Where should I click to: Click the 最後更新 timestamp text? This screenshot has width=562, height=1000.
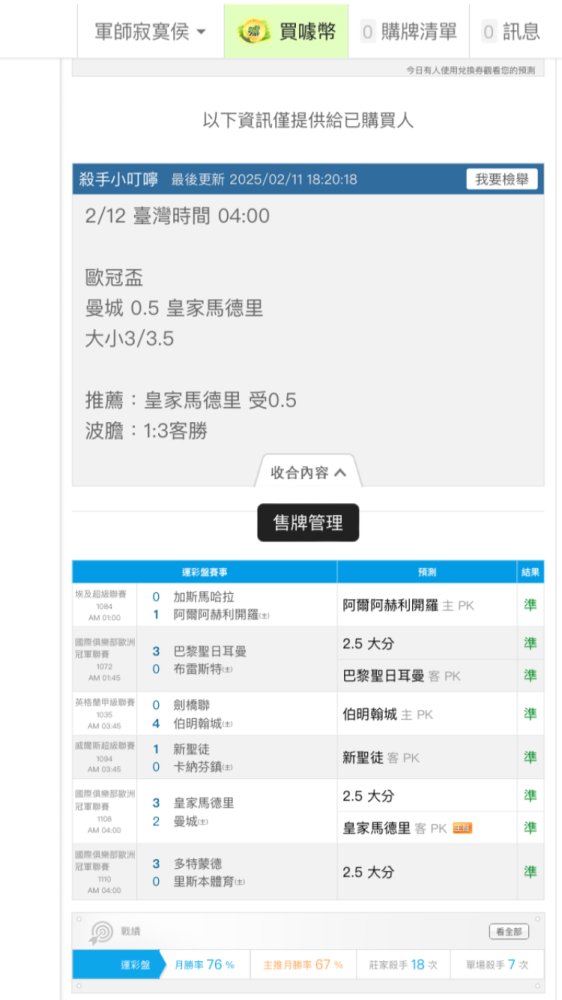point(265,180)
